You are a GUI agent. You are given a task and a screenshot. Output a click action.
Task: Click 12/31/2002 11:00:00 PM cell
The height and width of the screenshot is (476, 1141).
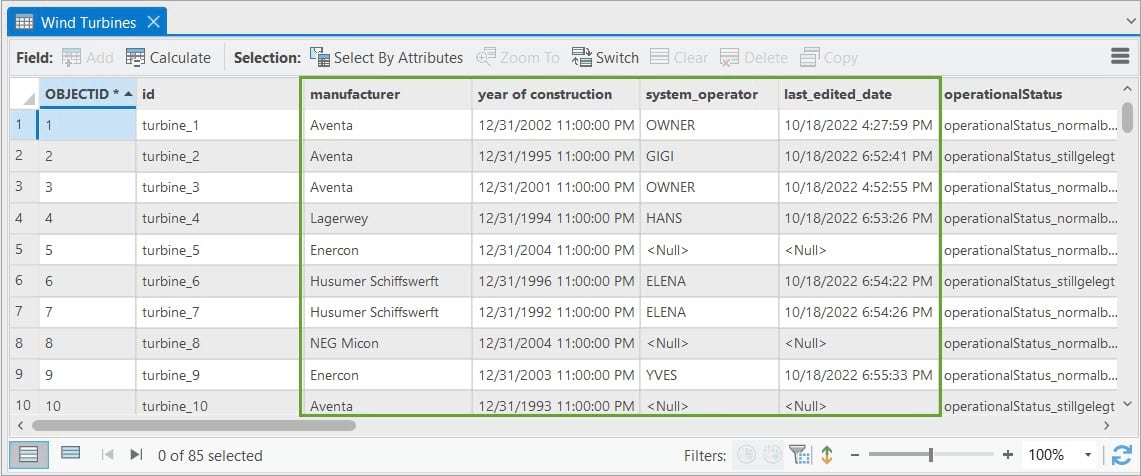[x=556, y=124]
